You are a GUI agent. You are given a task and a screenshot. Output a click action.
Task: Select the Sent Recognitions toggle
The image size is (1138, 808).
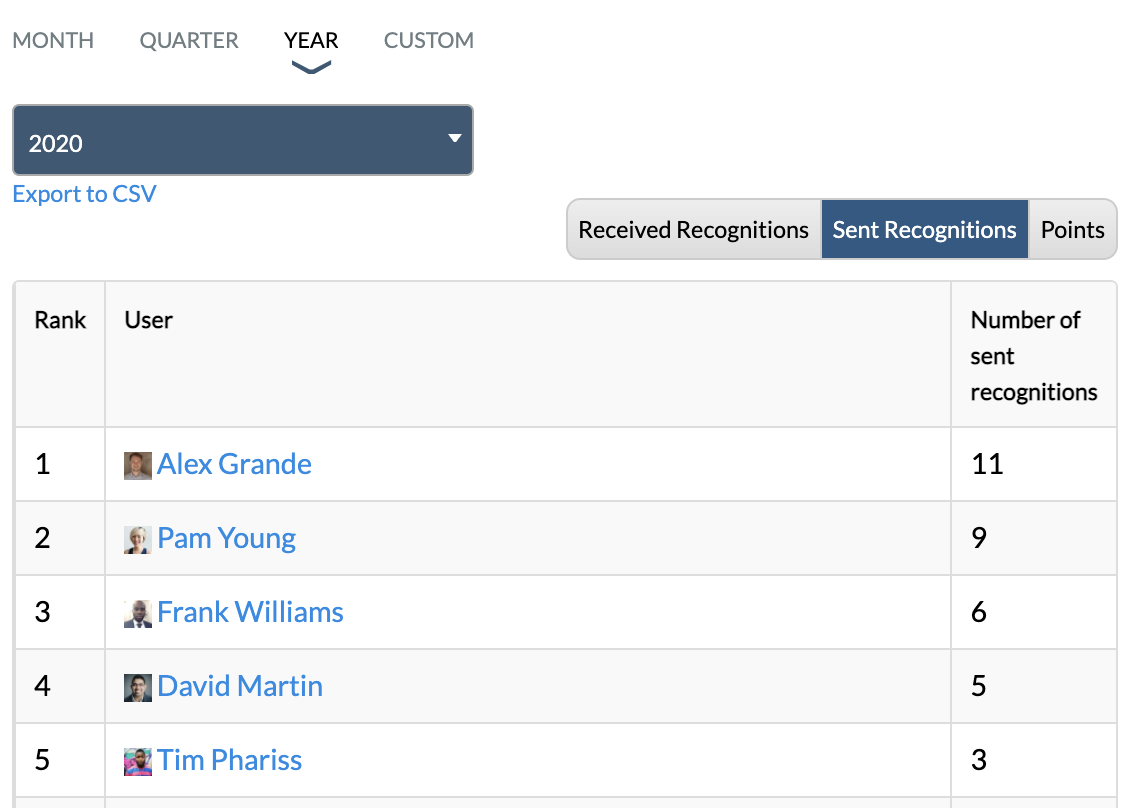(x=924, y=229)
